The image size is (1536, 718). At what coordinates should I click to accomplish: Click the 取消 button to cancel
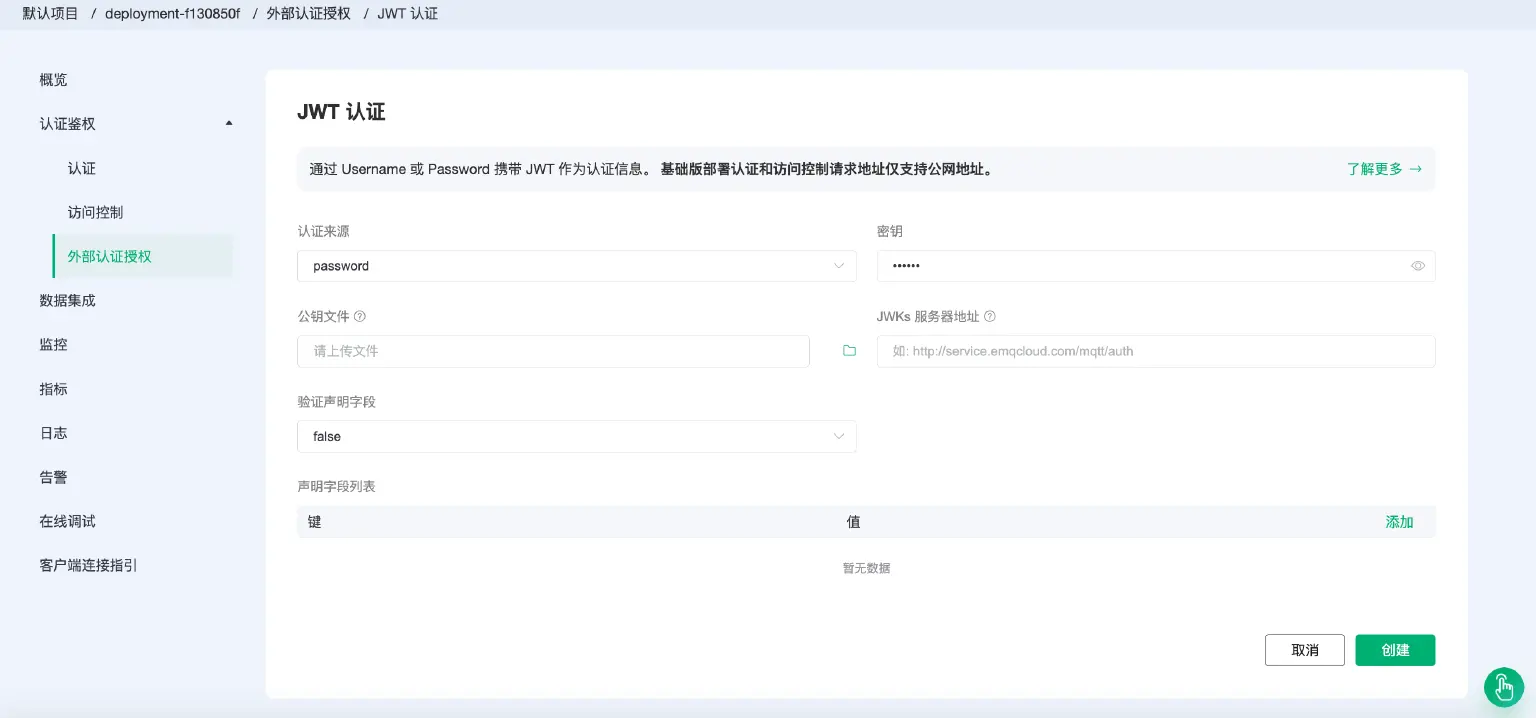1304,649
